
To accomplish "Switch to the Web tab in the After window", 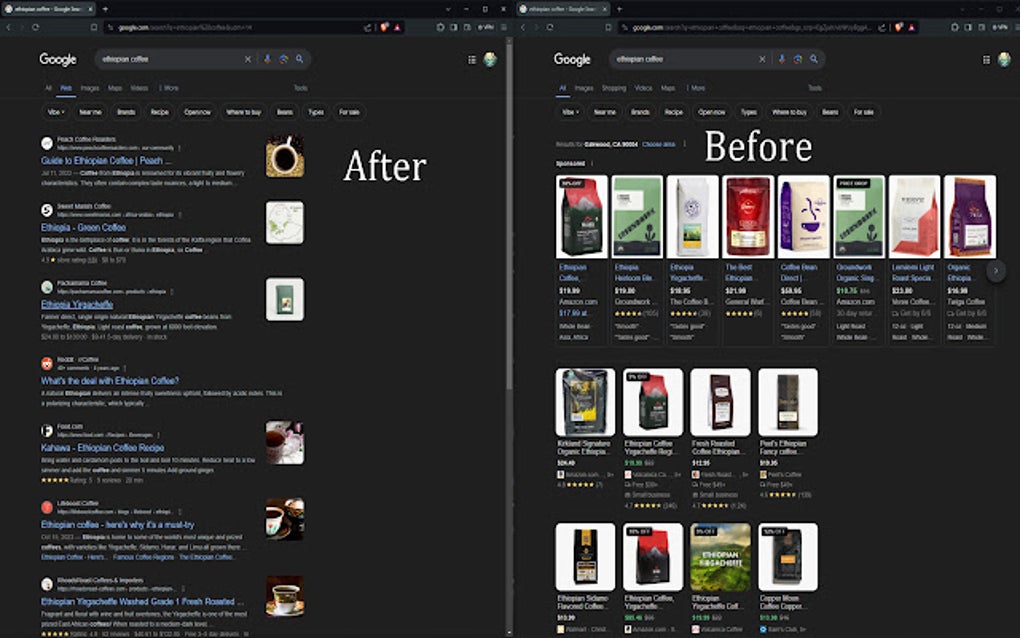I will point(66,88).
